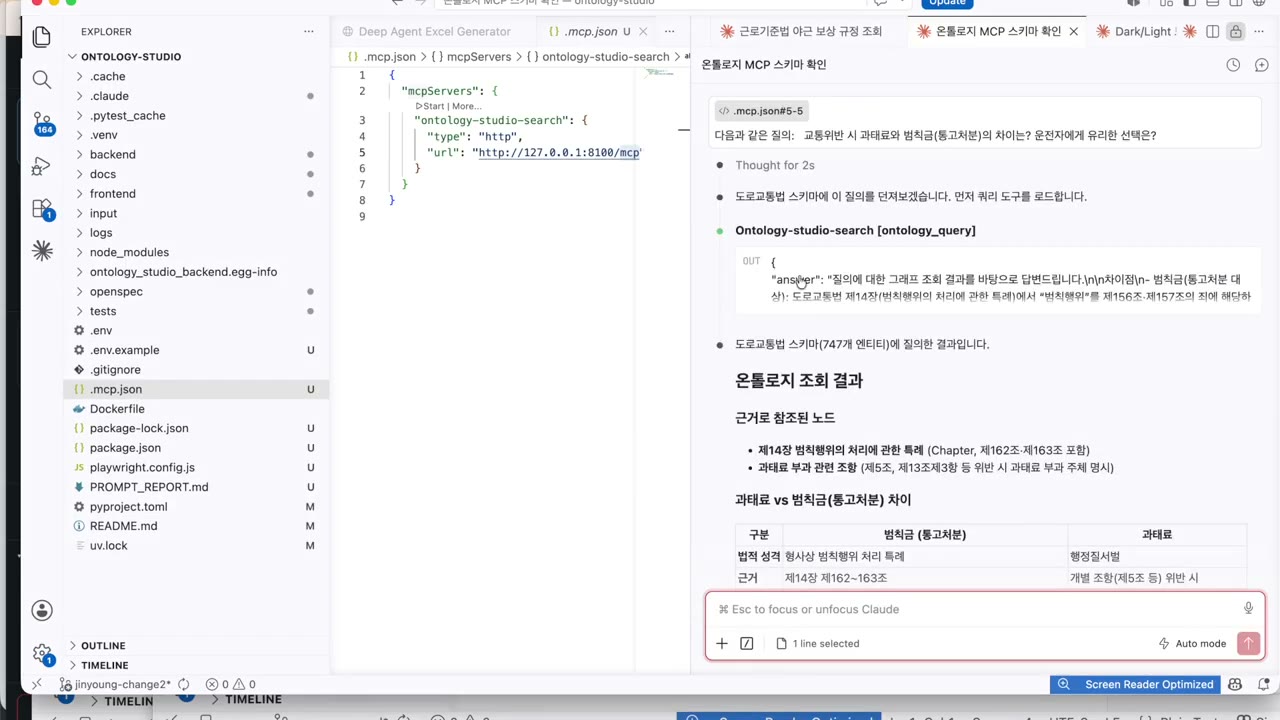Open playwright.config.js in Explorer
This screenshot has height=720, width=1280.
[x=142, y=468]
